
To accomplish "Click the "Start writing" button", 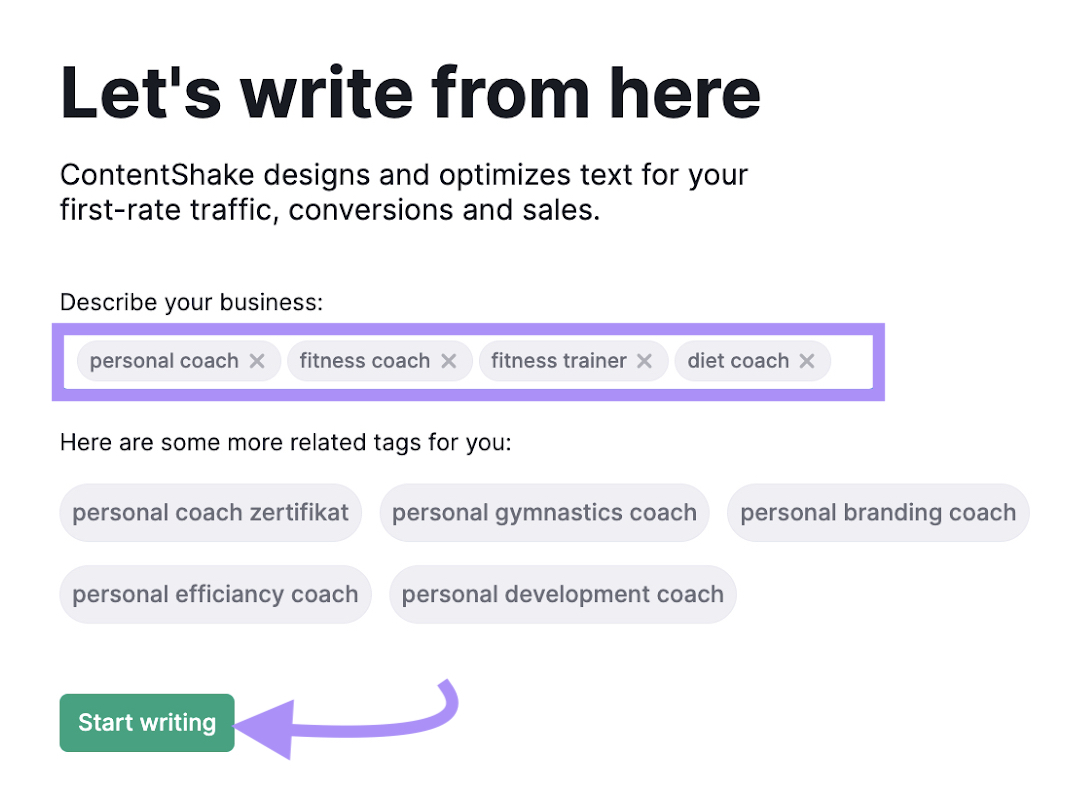I will pyautogui.click(x=146, y=722).
